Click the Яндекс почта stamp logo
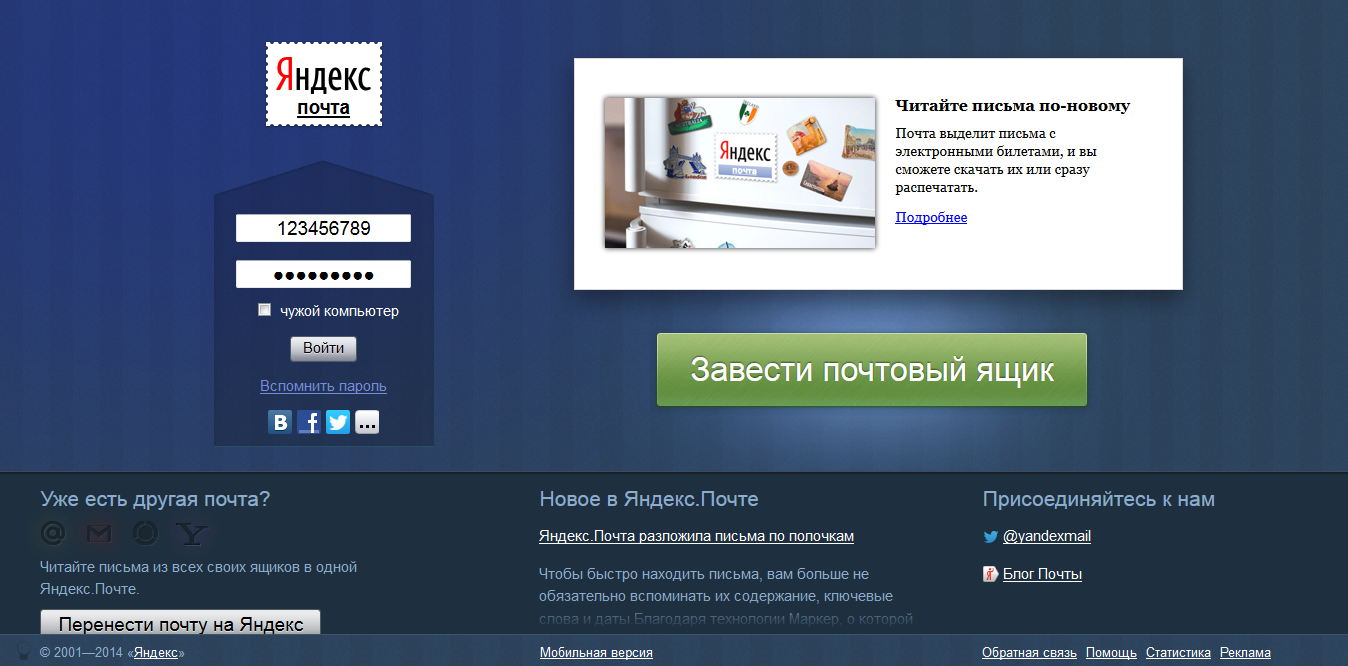The height and width of the screenshot is (666, 1348). click(x=323, y=84)
